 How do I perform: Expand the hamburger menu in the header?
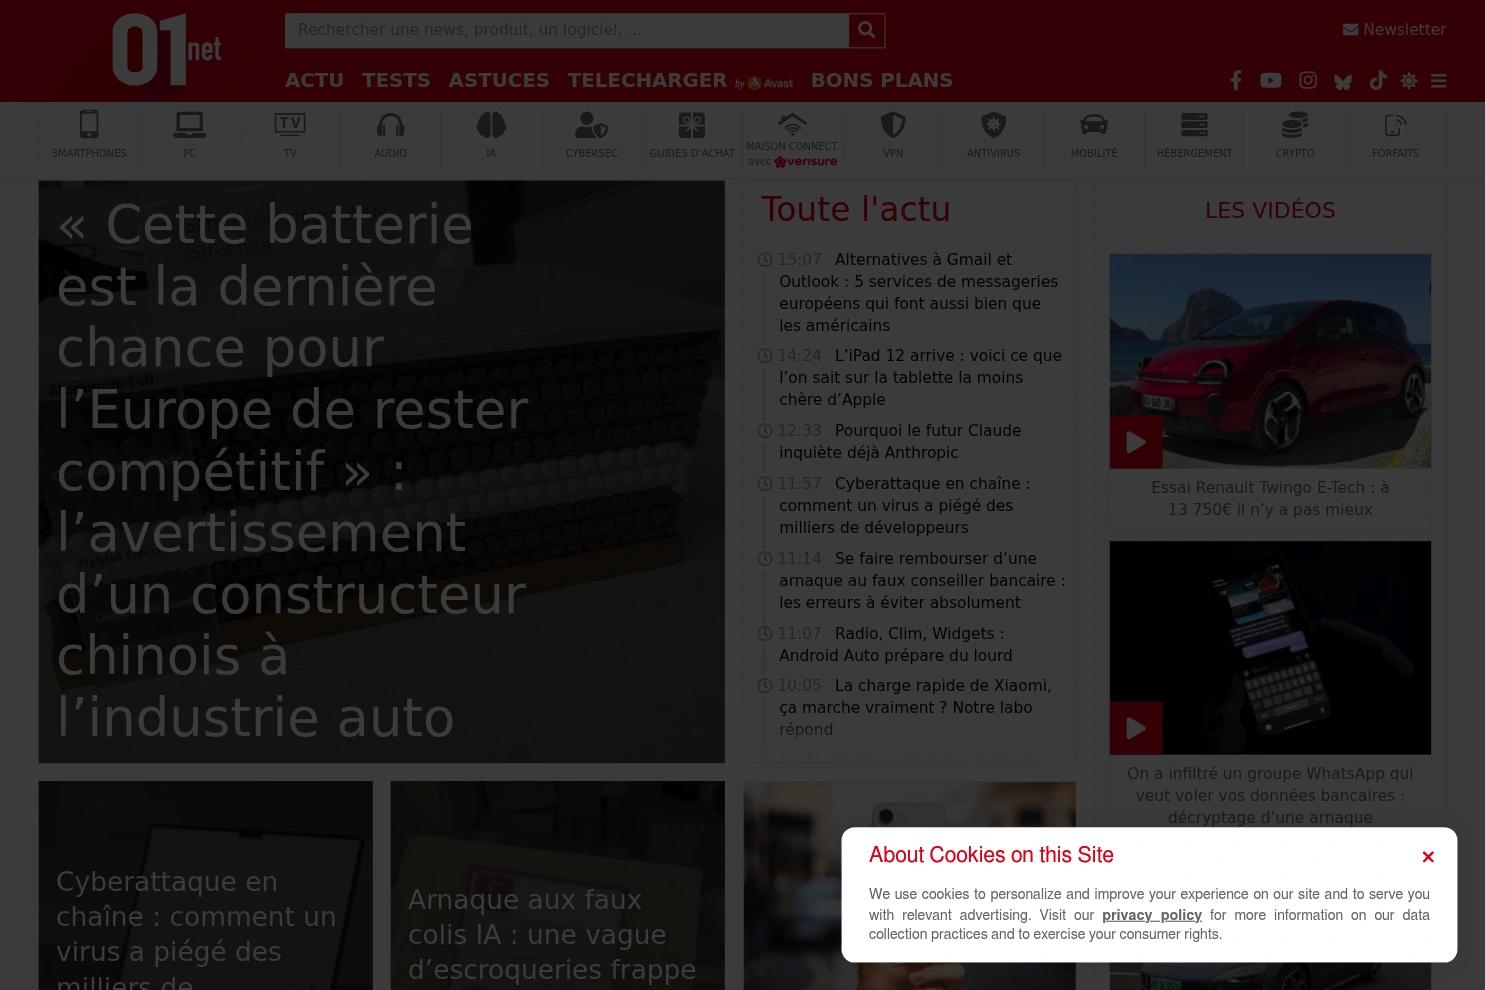[x=1439, y=81]
